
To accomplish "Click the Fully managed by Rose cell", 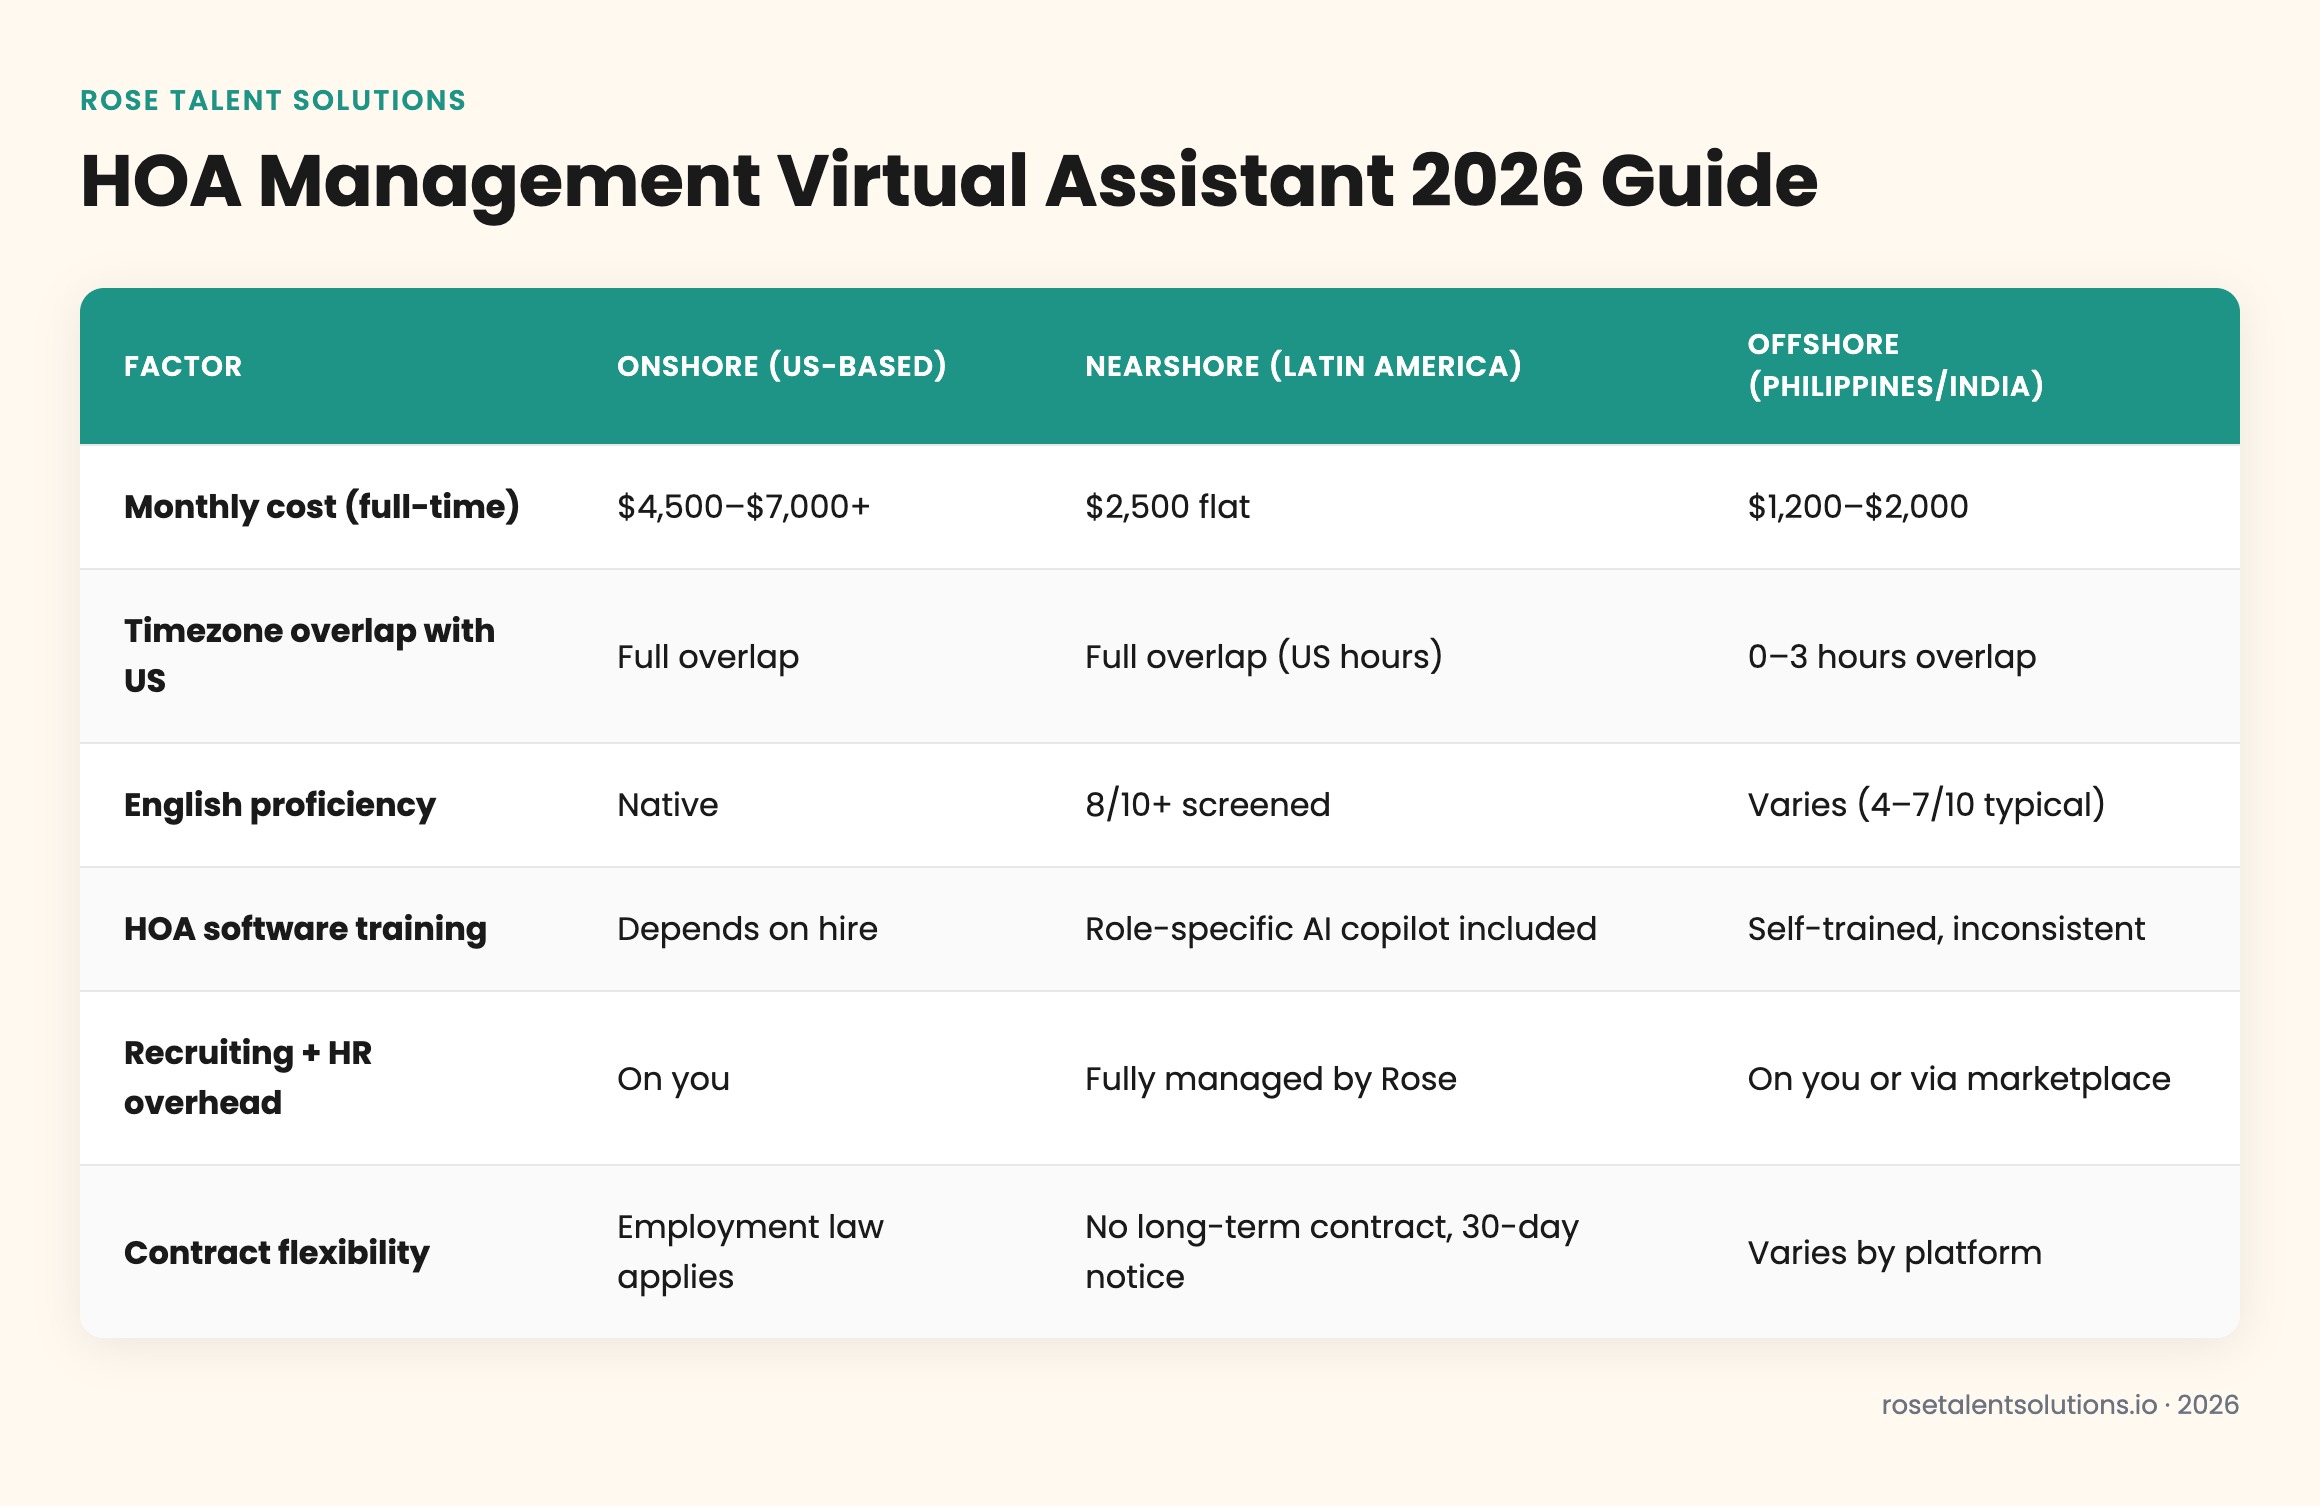I will [1271, 1079].
